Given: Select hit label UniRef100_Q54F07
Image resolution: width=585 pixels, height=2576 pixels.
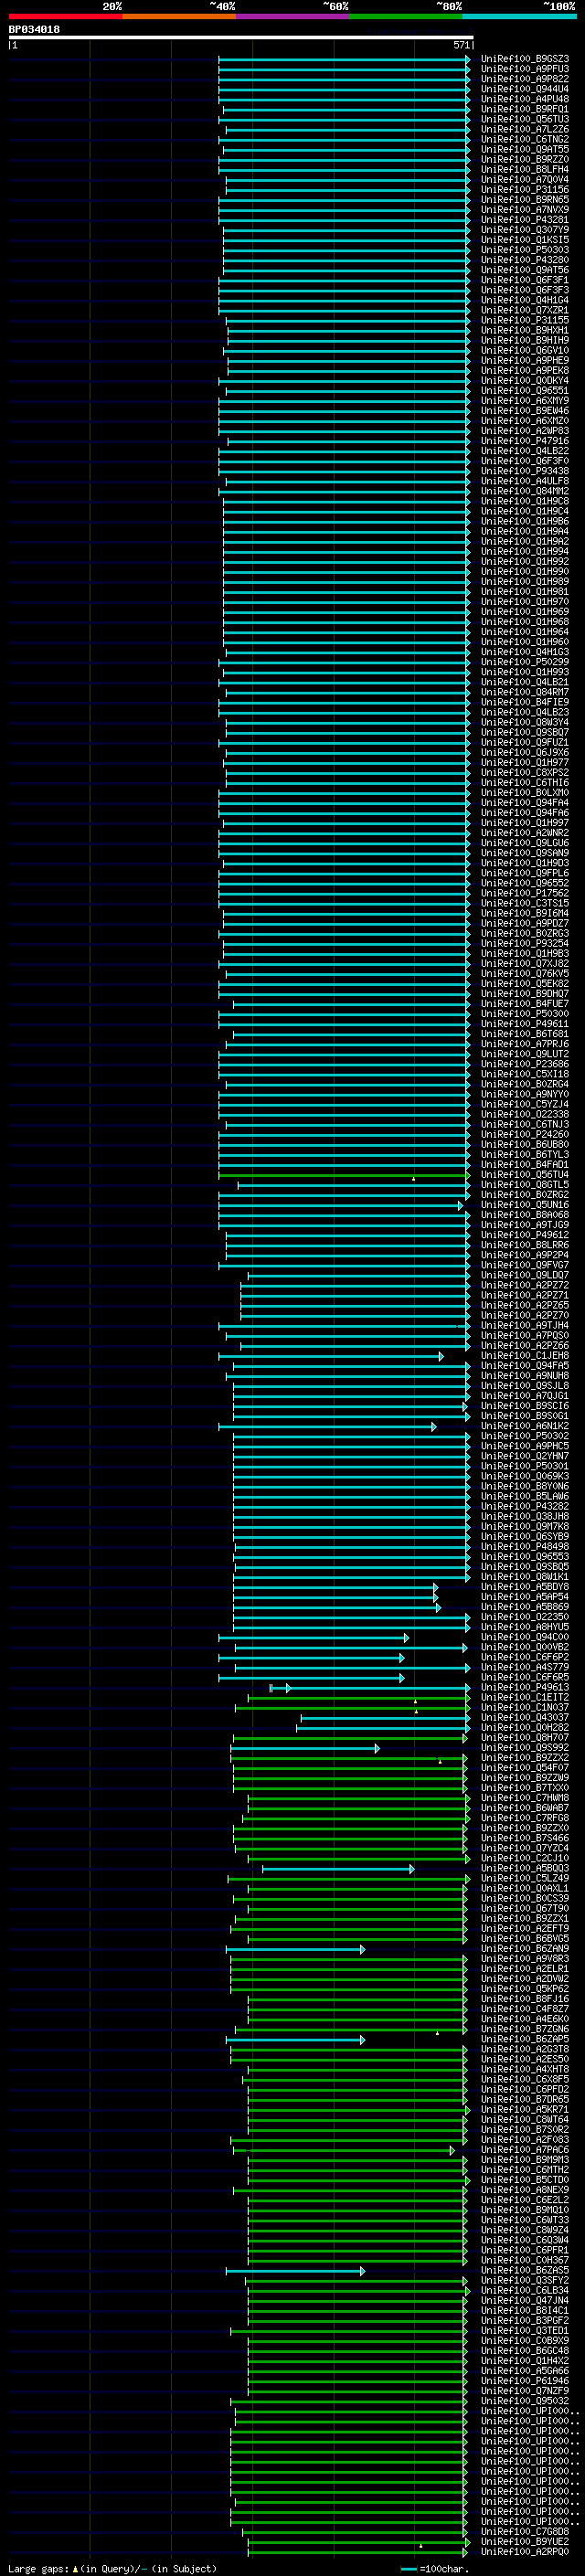Looking at the screenshot, I should pos(525,1768).
